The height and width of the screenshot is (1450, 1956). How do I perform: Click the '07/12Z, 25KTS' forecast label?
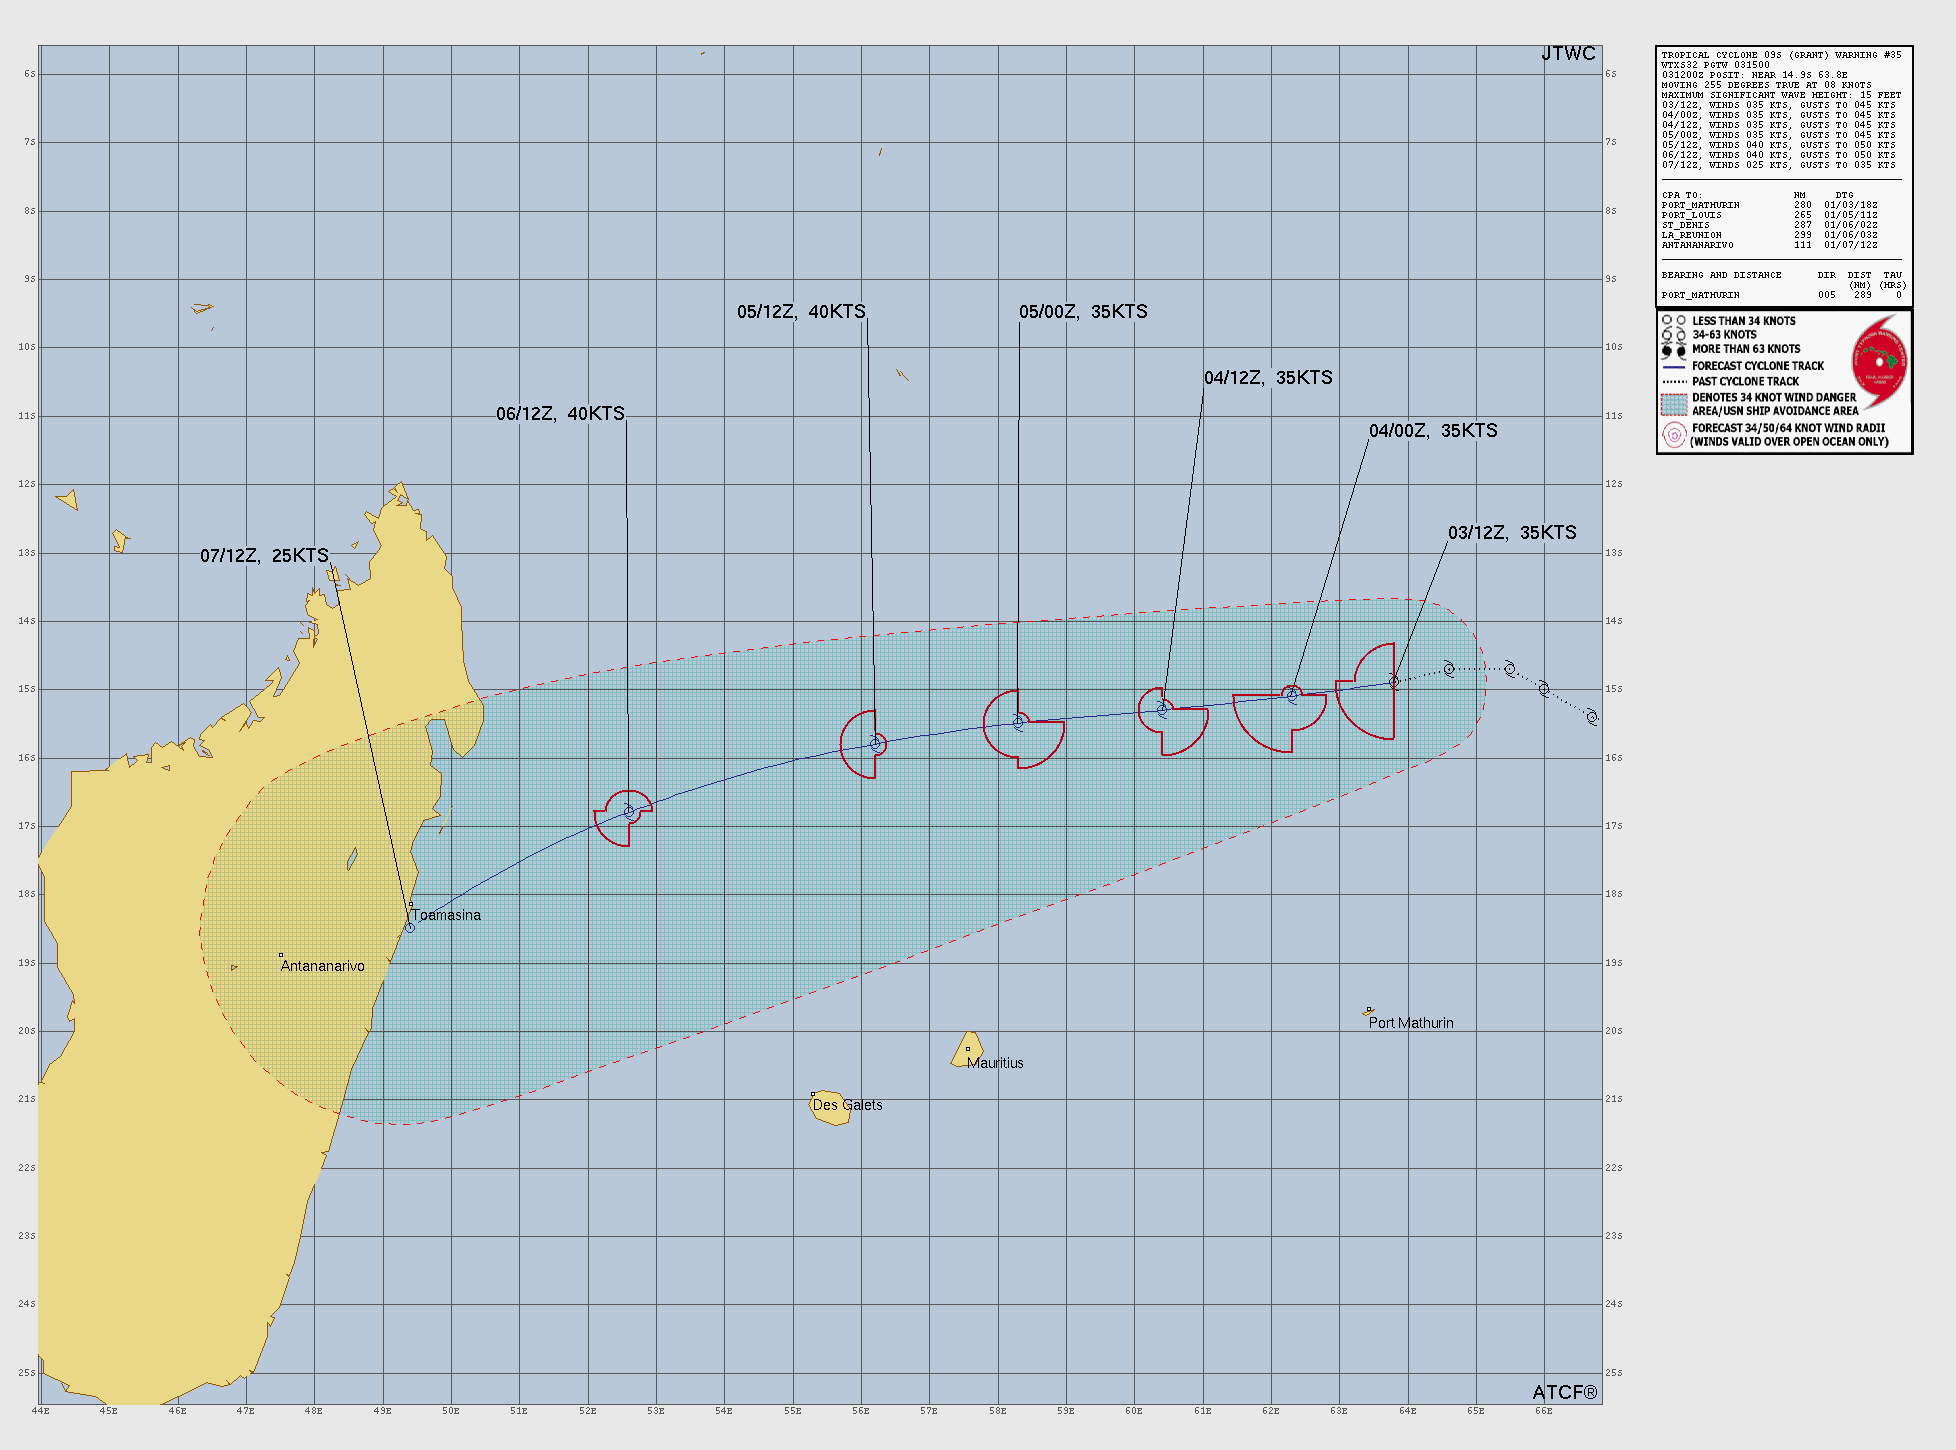point(264,556)
